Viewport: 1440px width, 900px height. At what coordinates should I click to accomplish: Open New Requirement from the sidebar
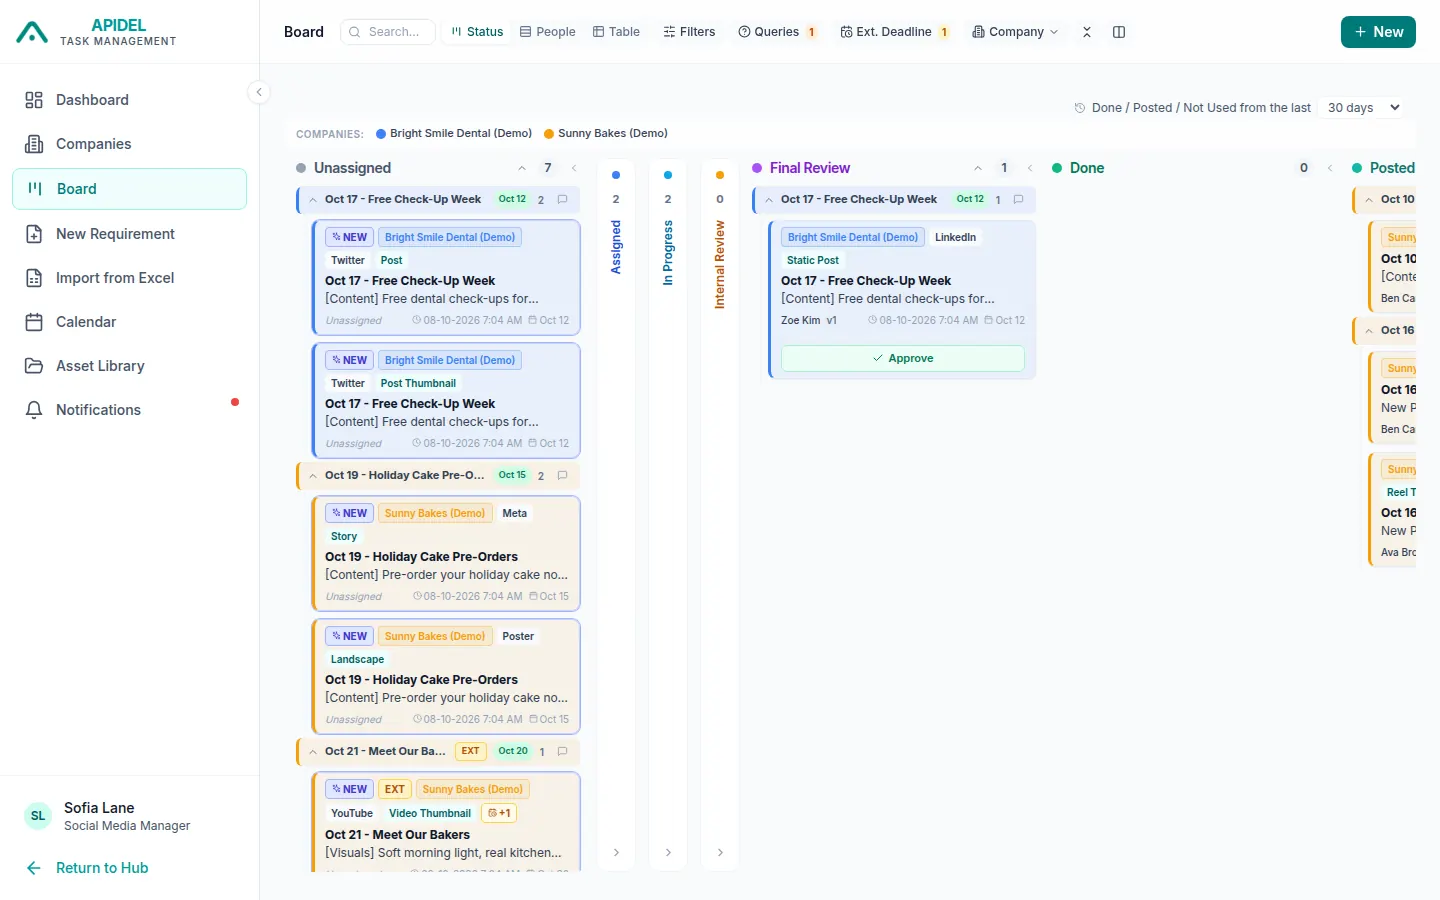click(x=129, y=234)
